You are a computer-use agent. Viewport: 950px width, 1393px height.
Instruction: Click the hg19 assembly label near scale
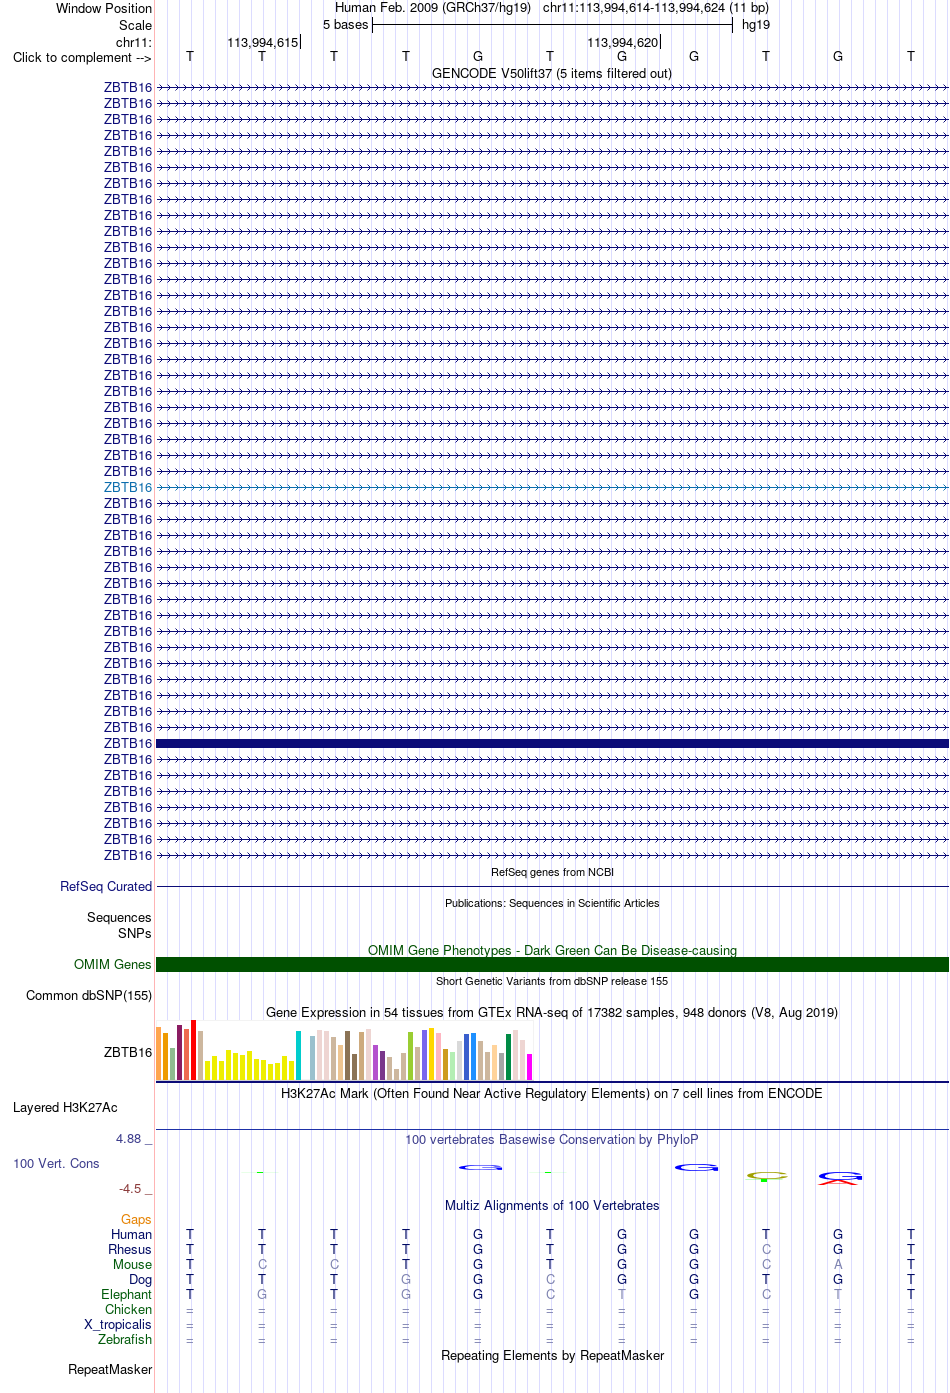coord(756,25)
